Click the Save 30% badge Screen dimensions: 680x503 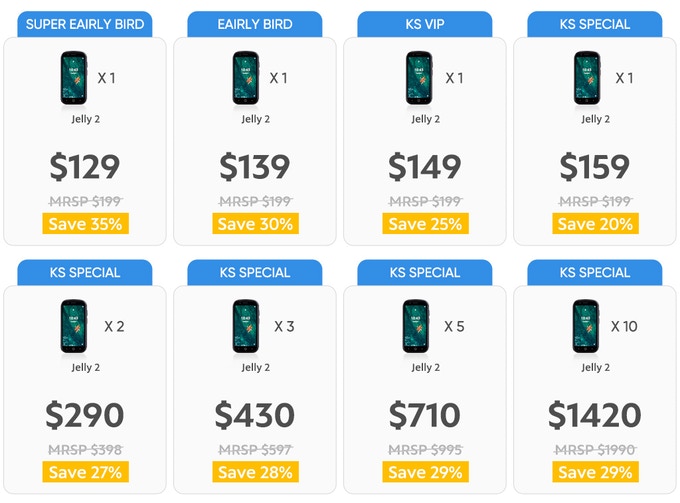(x=255, y=224)
